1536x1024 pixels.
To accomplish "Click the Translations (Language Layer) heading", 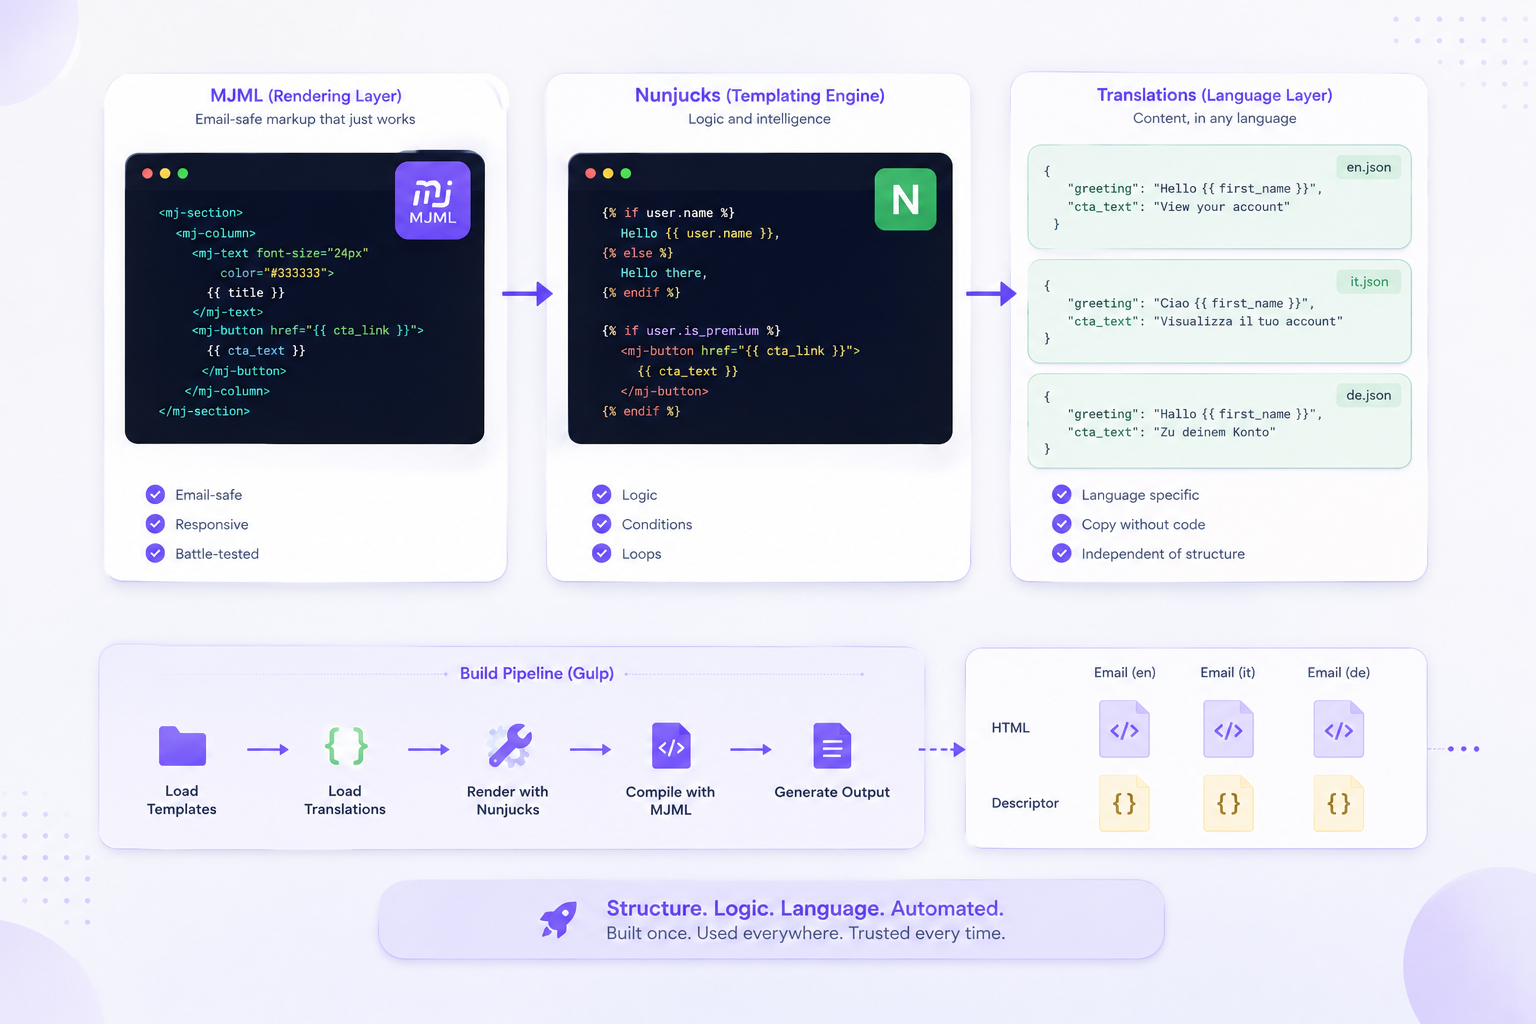I will (x=1214, y=95).
